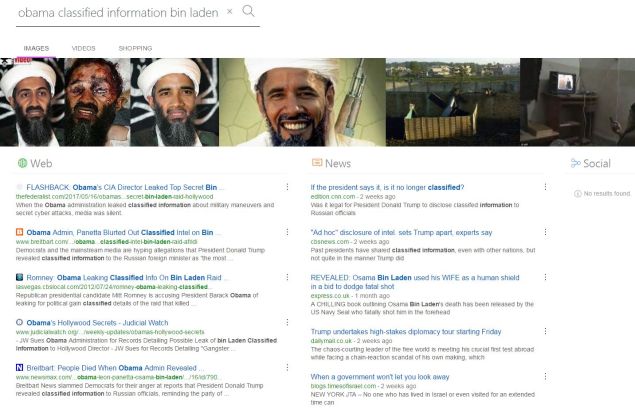Viewport: 635px width, 409px height.
Task: Open REVEALED: Osama Bin Laden used his WIFE article
Action: pos(415,282)
